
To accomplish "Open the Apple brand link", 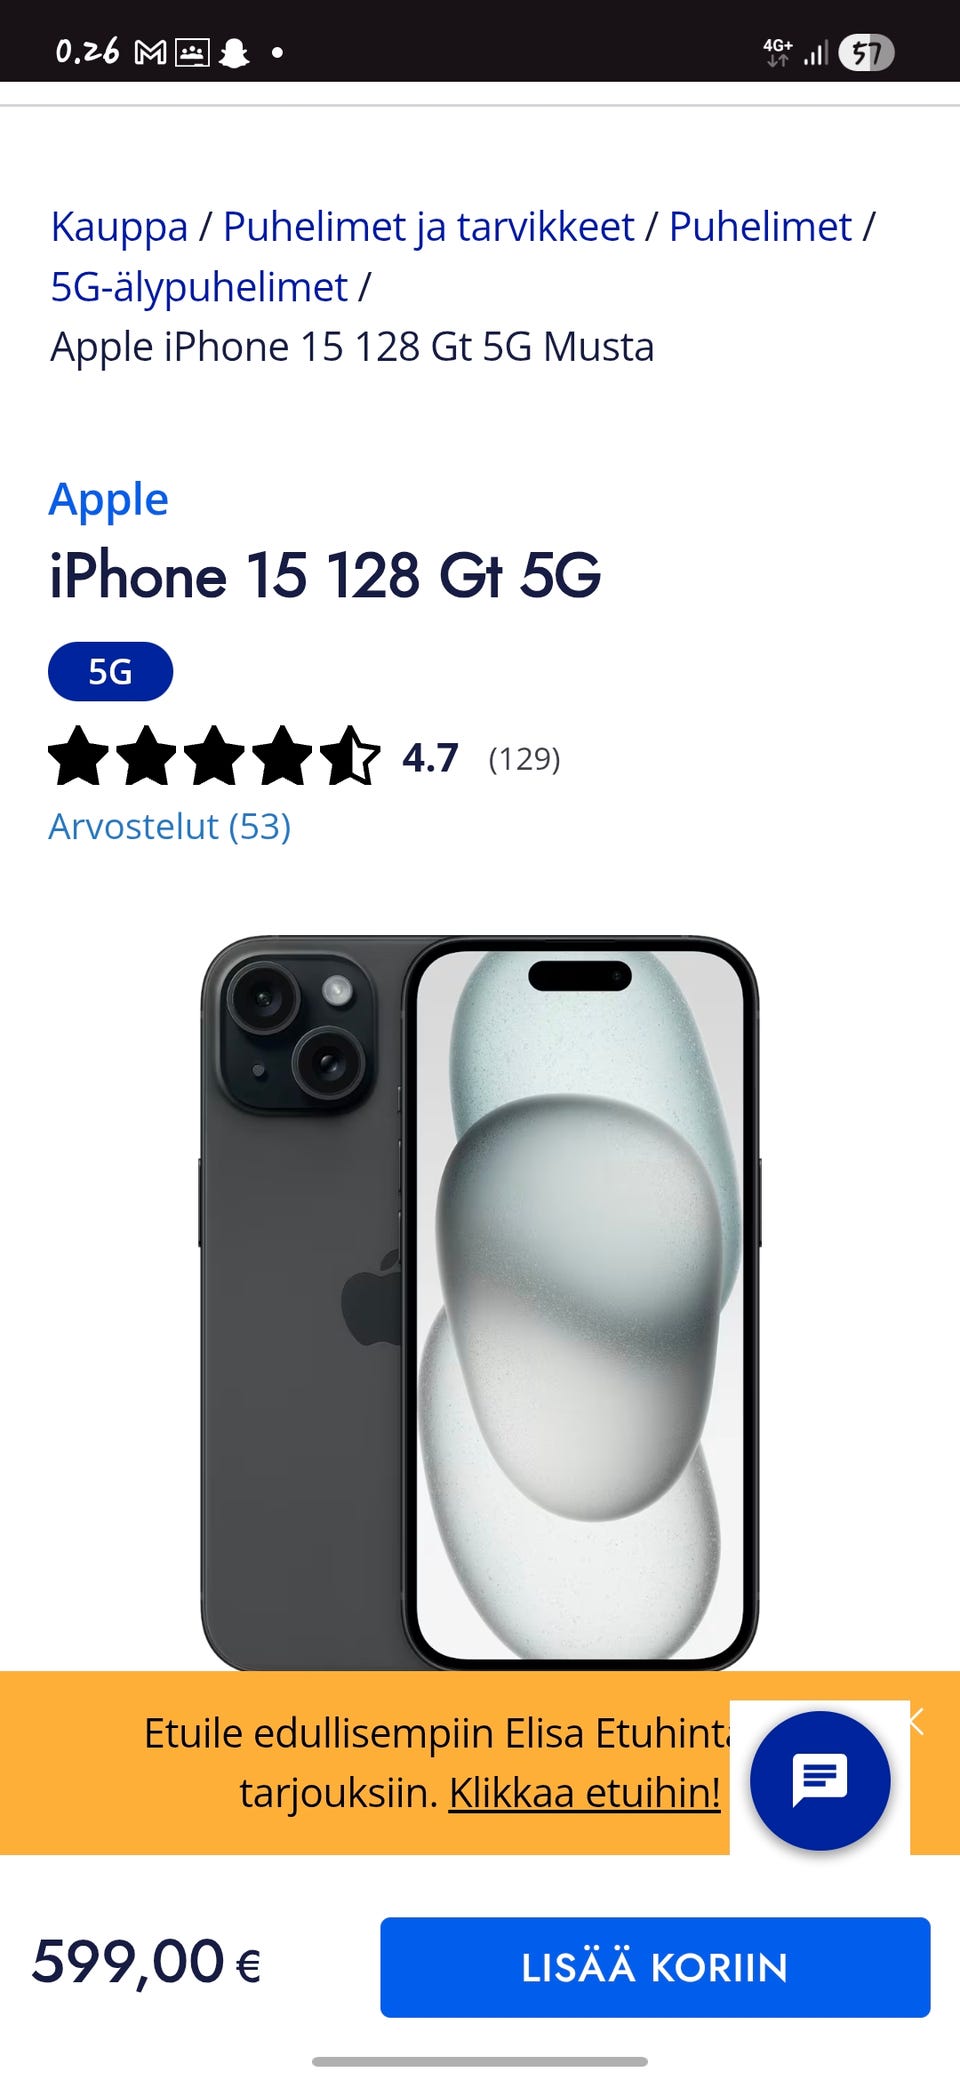I will coord(109,499).
